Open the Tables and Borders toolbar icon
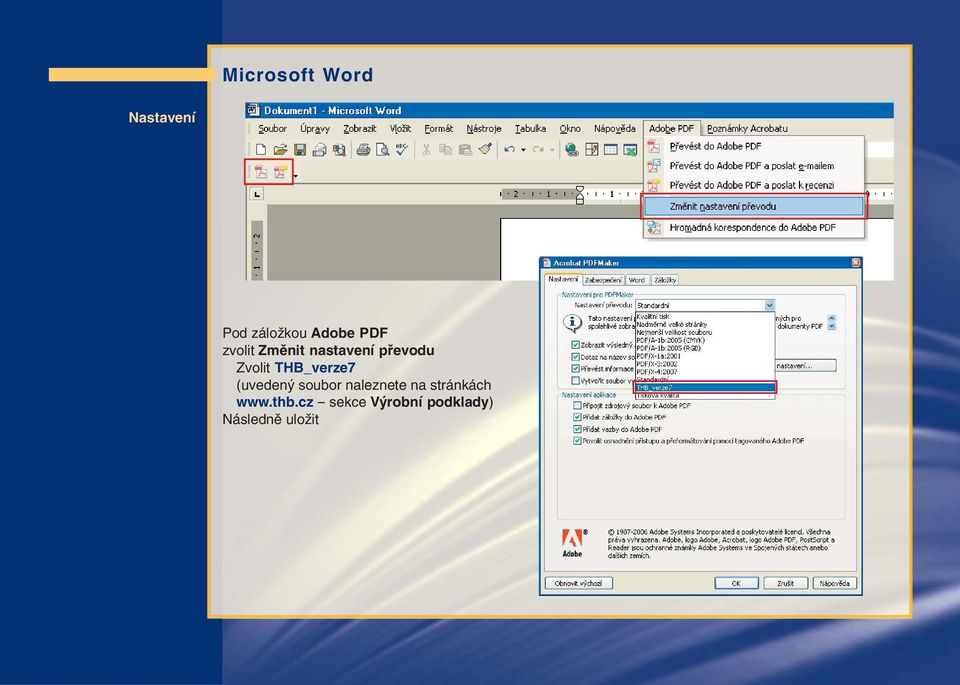Viewport: 960px width, 685px height. coord(591,149)
